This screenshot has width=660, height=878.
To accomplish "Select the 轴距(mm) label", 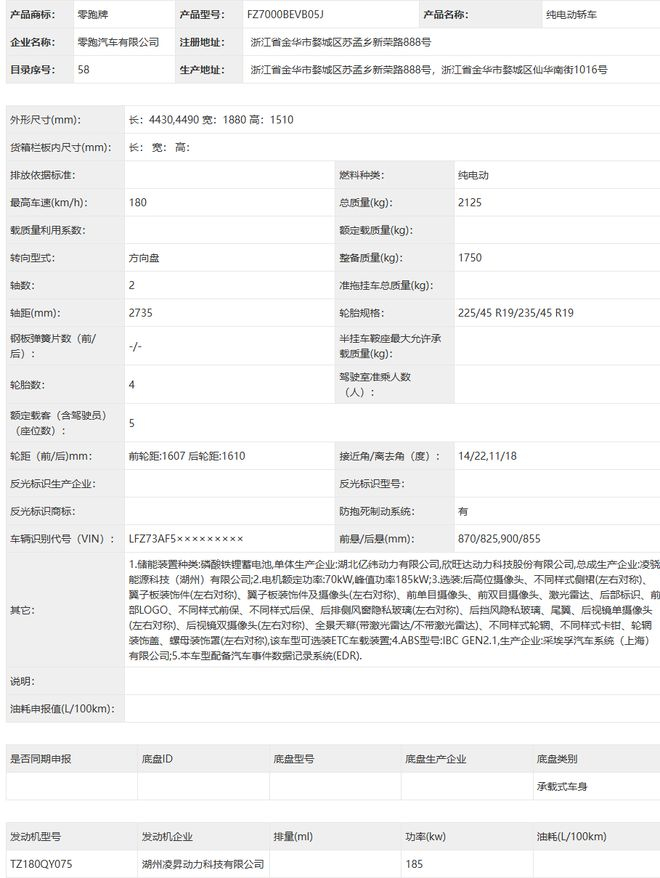I will 35,312.
